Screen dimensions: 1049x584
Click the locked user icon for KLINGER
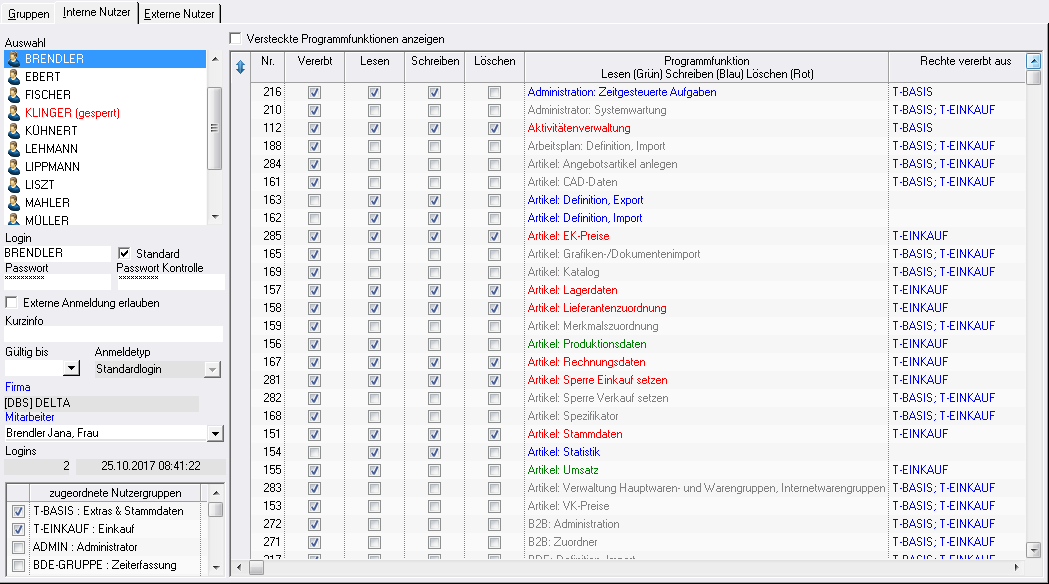[x=14, y=113]
